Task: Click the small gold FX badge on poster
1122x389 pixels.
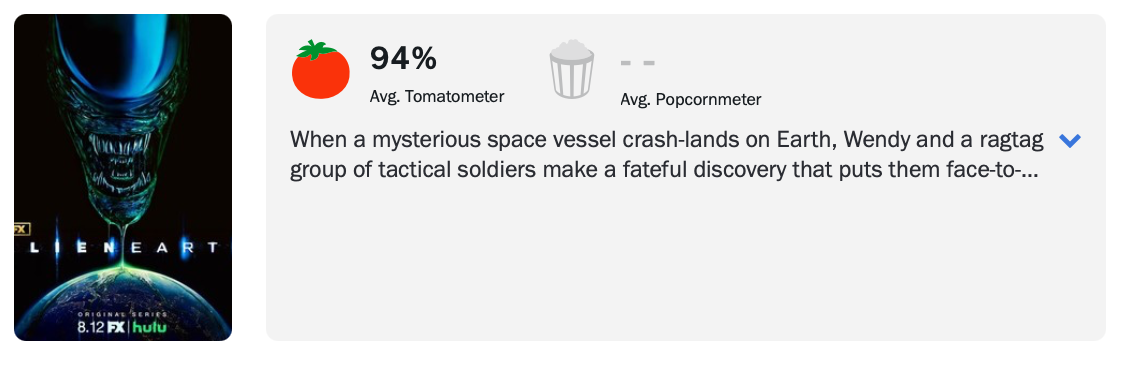Action: click(x=21, y=230)
